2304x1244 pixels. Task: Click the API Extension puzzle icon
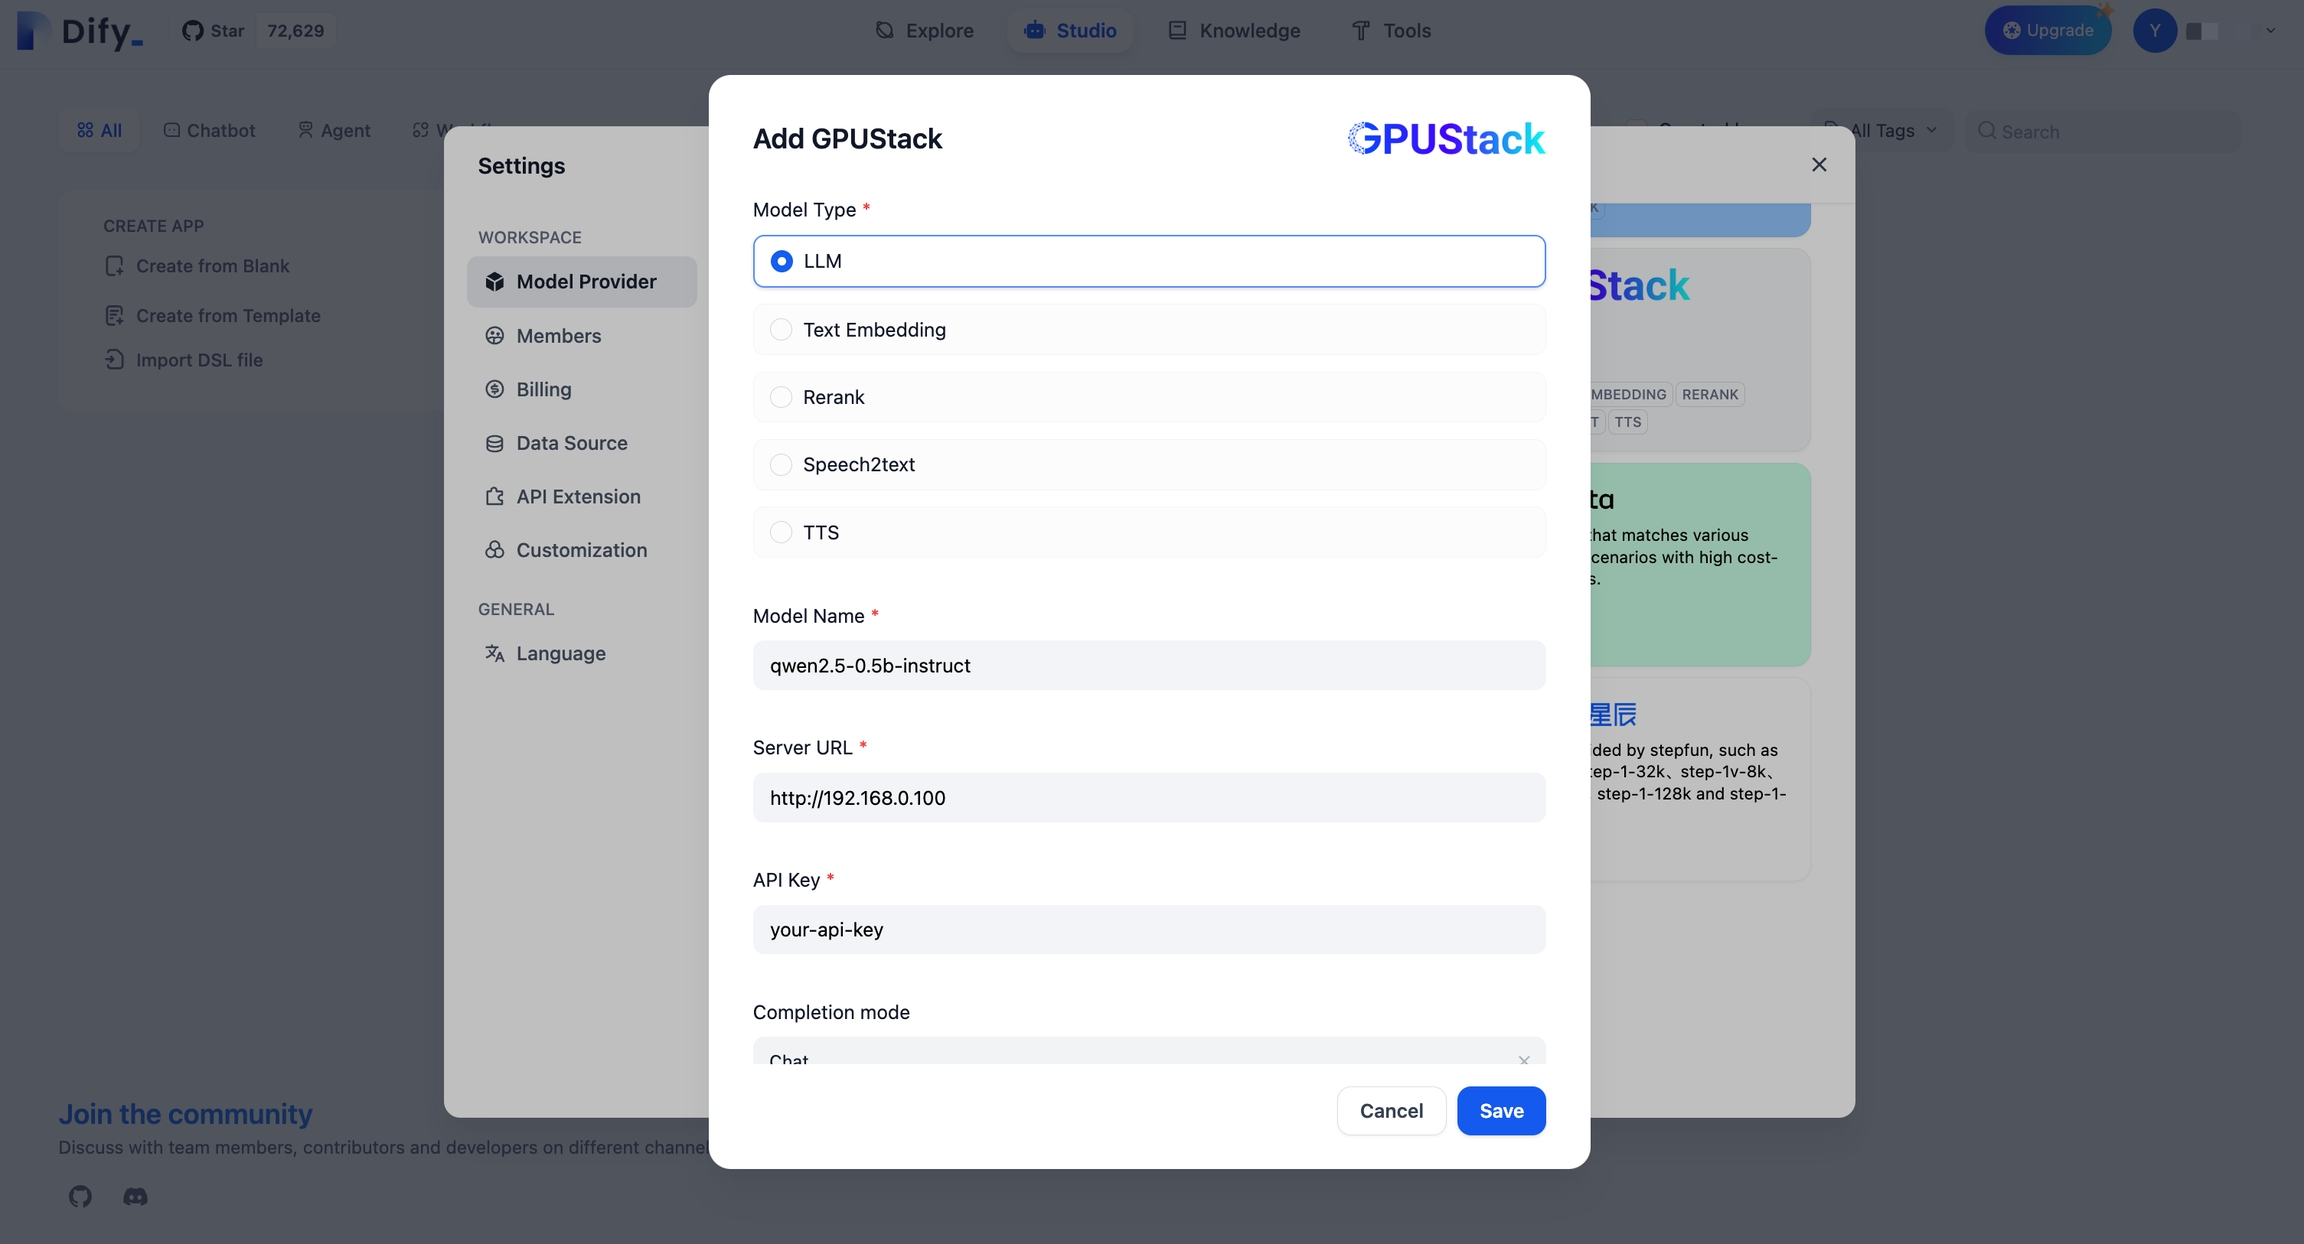pos(494,497)
